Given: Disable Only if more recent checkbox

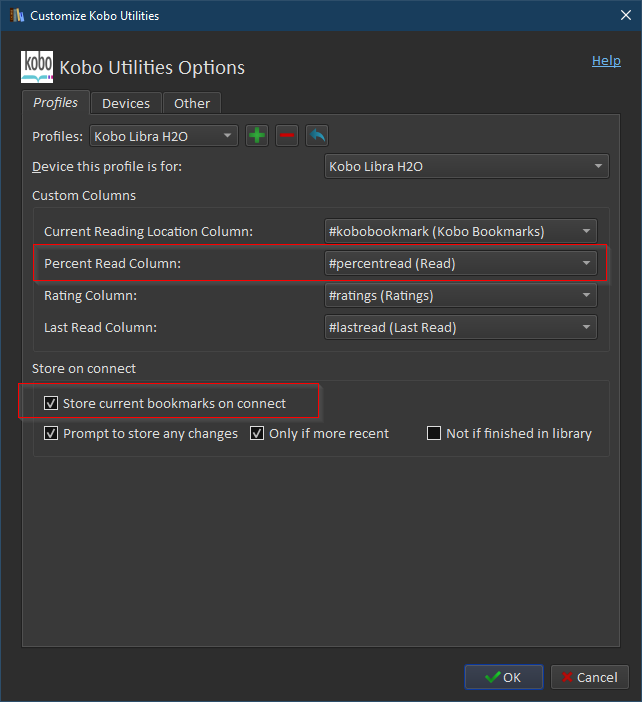Looking at the screenshot, I should (257, 433).
